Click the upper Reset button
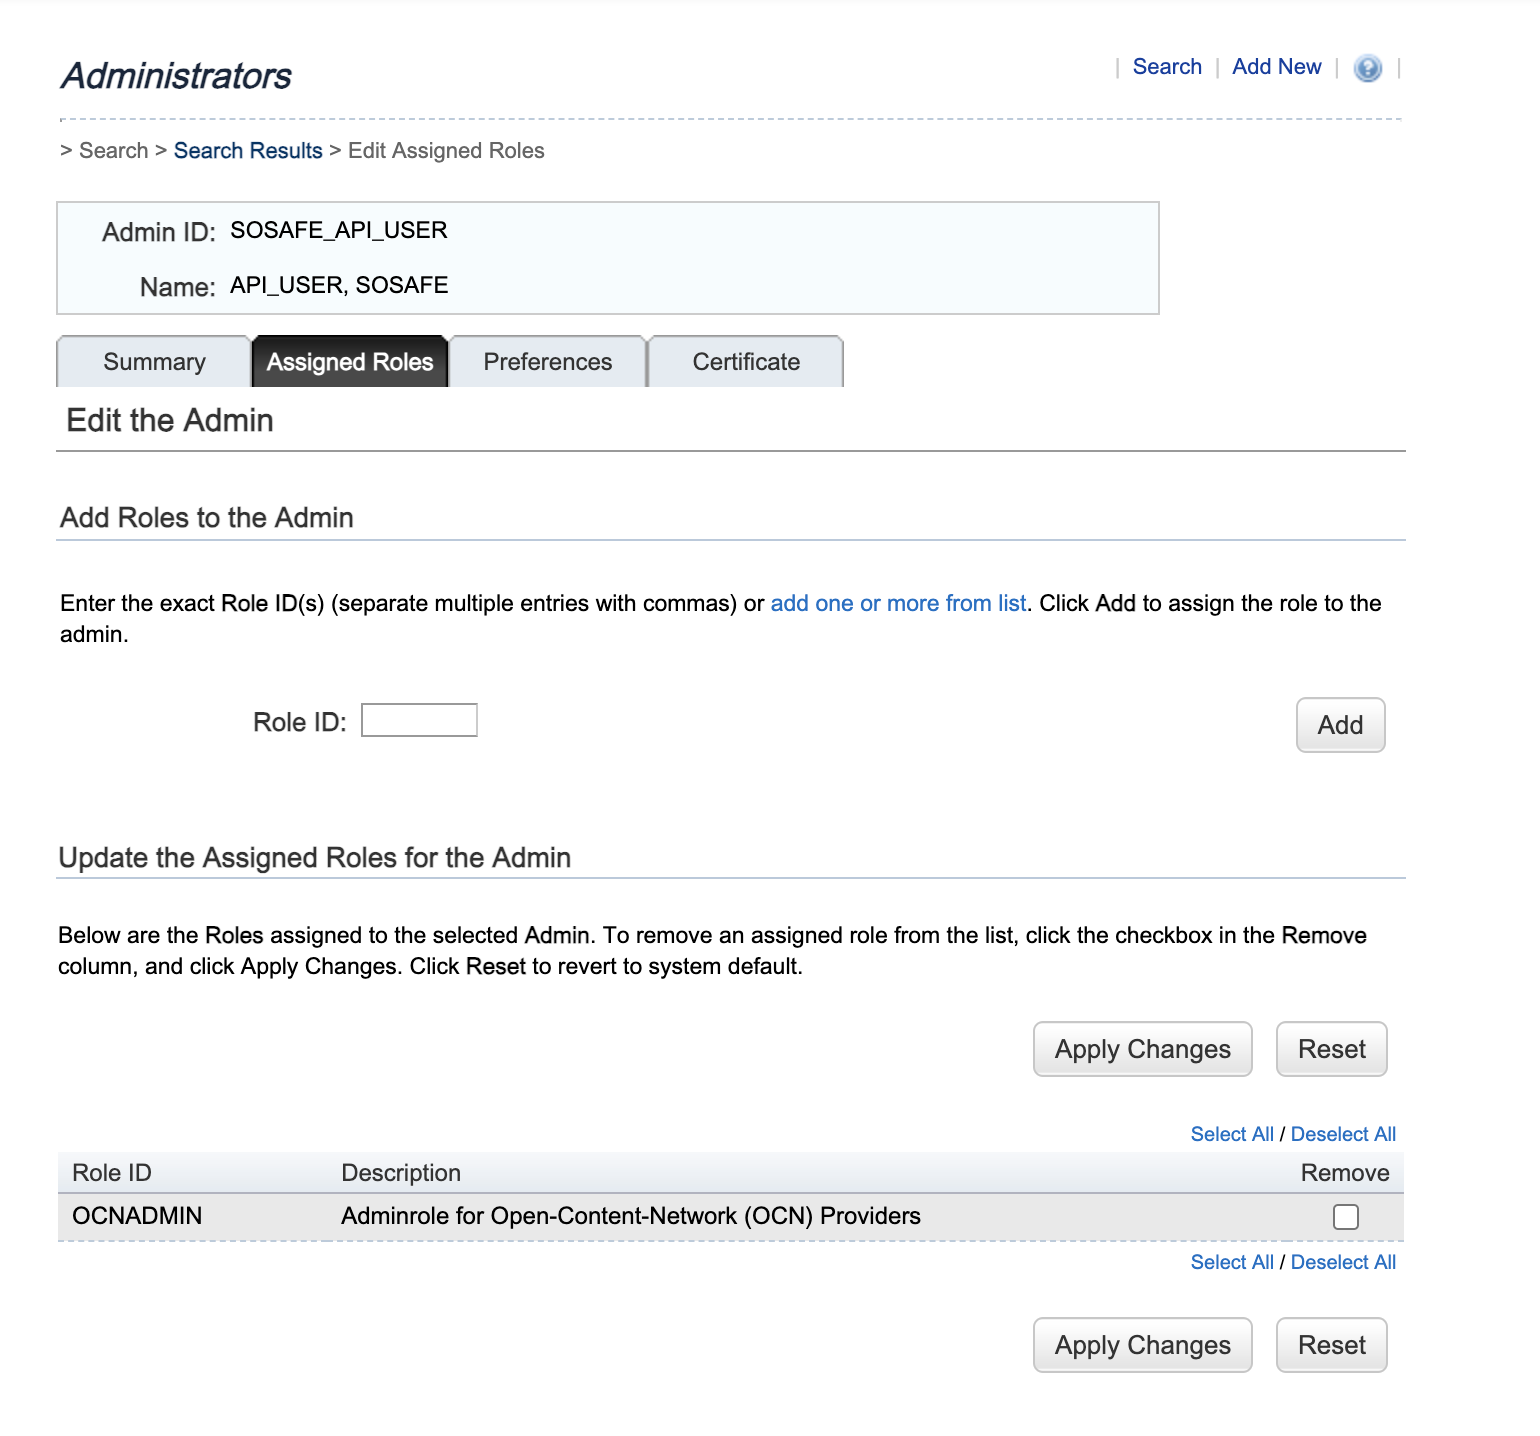The width and height of the screenshot is (1540, 1436). pyautogui.click(x=1331, y=1049)
